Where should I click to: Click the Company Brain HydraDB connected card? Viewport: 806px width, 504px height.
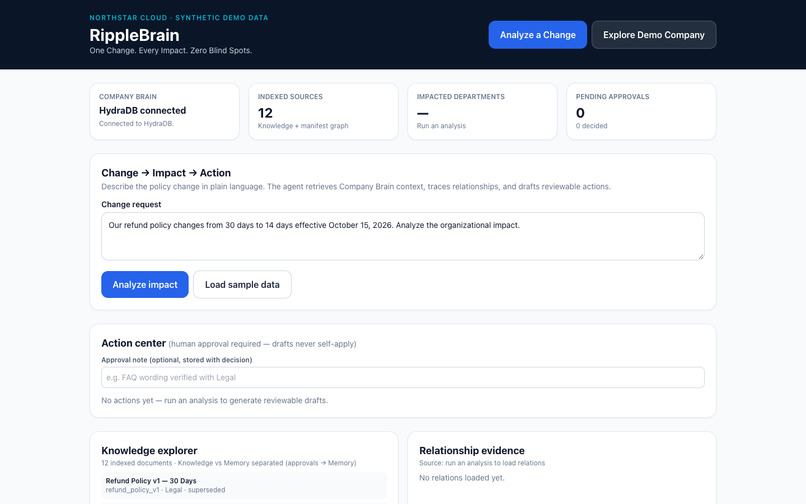click(164, 111)
